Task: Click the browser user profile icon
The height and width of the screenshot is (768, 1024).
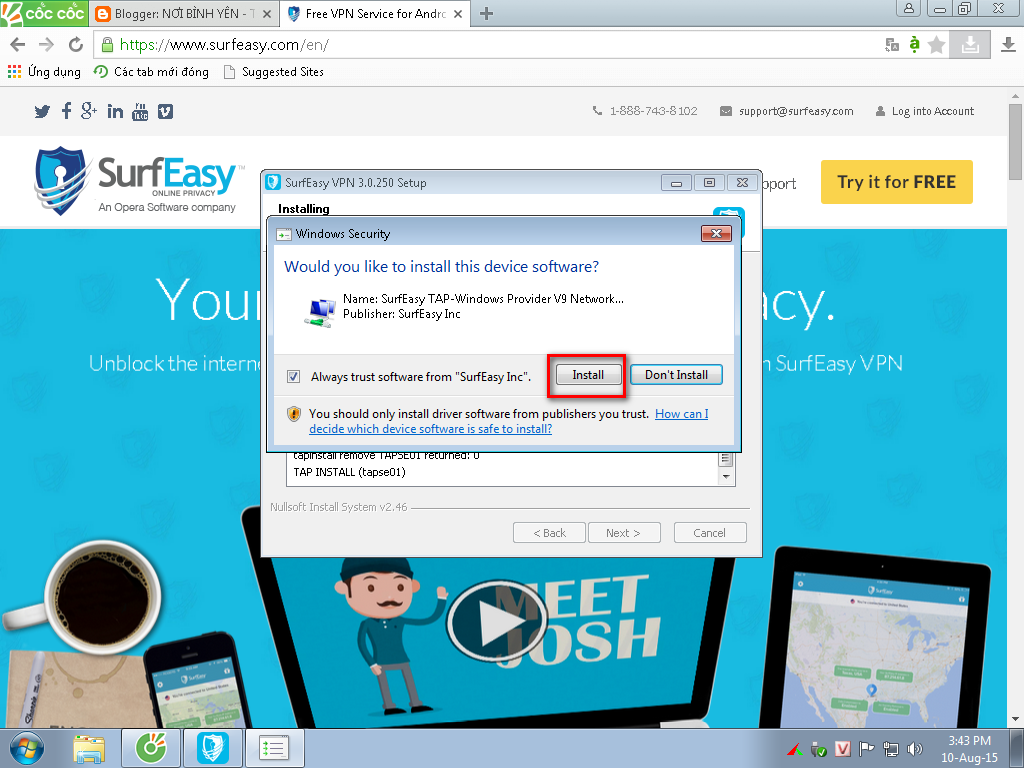Action: (x=908, y=8)
